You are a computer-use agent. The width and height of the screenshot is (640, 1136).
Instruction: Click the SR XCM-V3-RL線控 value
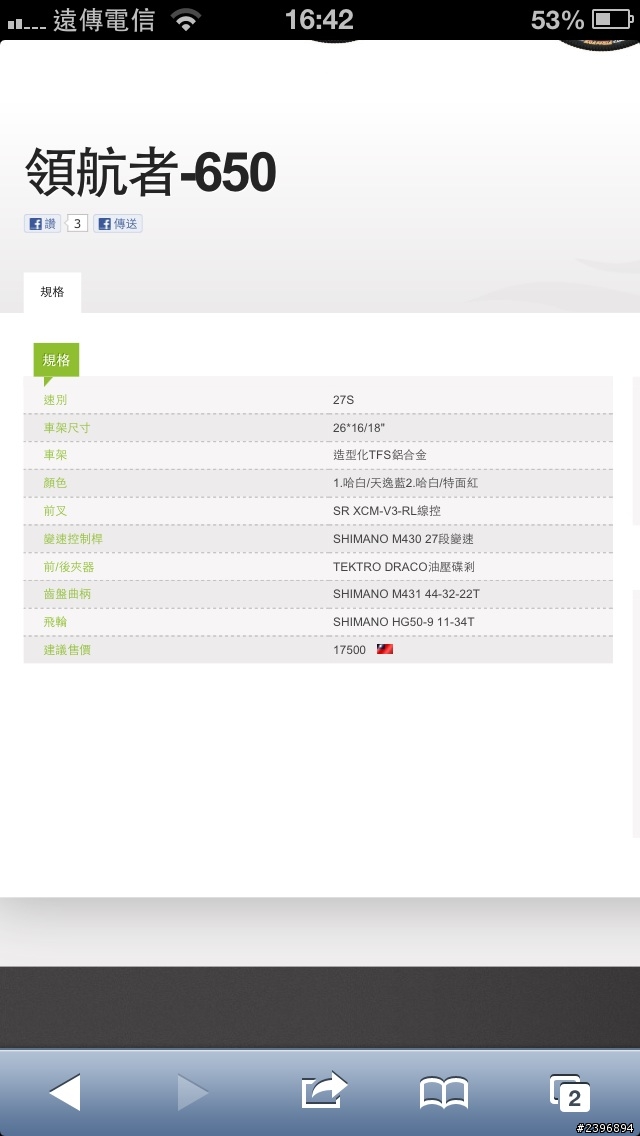coord(386,511)
